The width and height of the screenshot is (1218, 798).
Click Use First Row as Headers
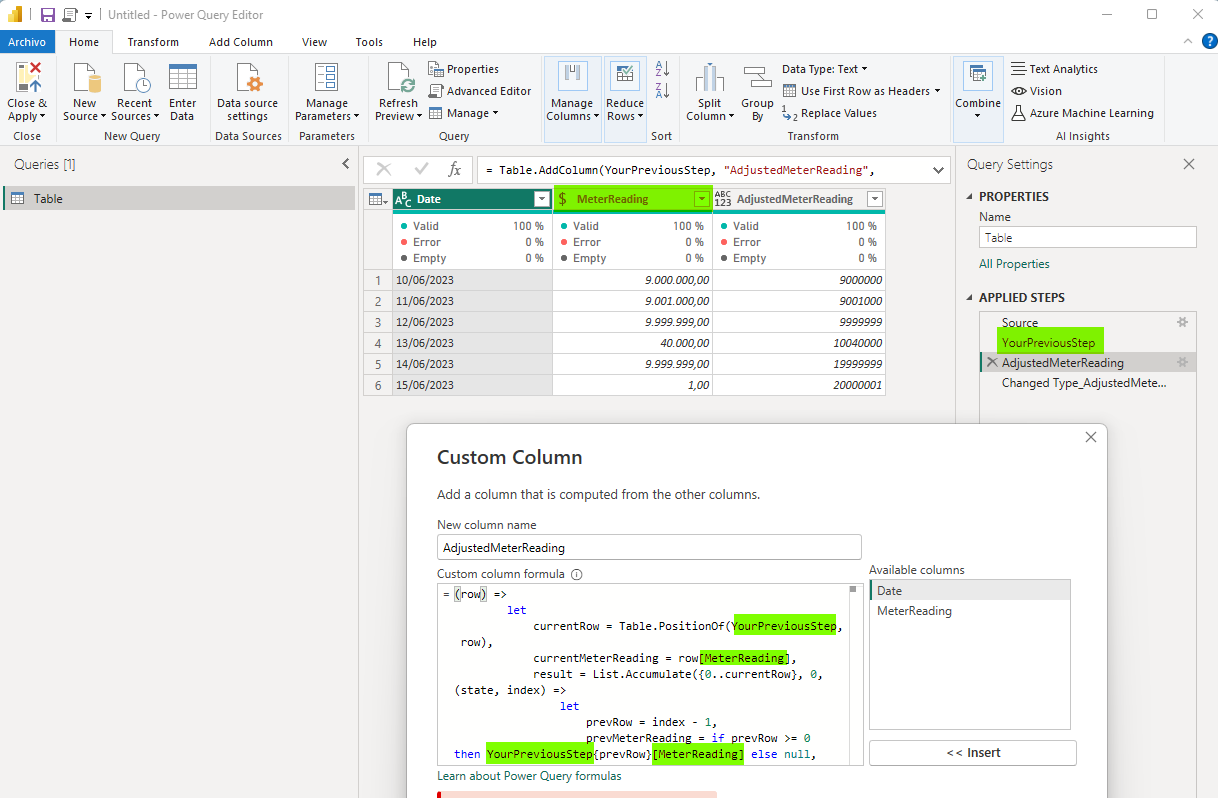862,91
